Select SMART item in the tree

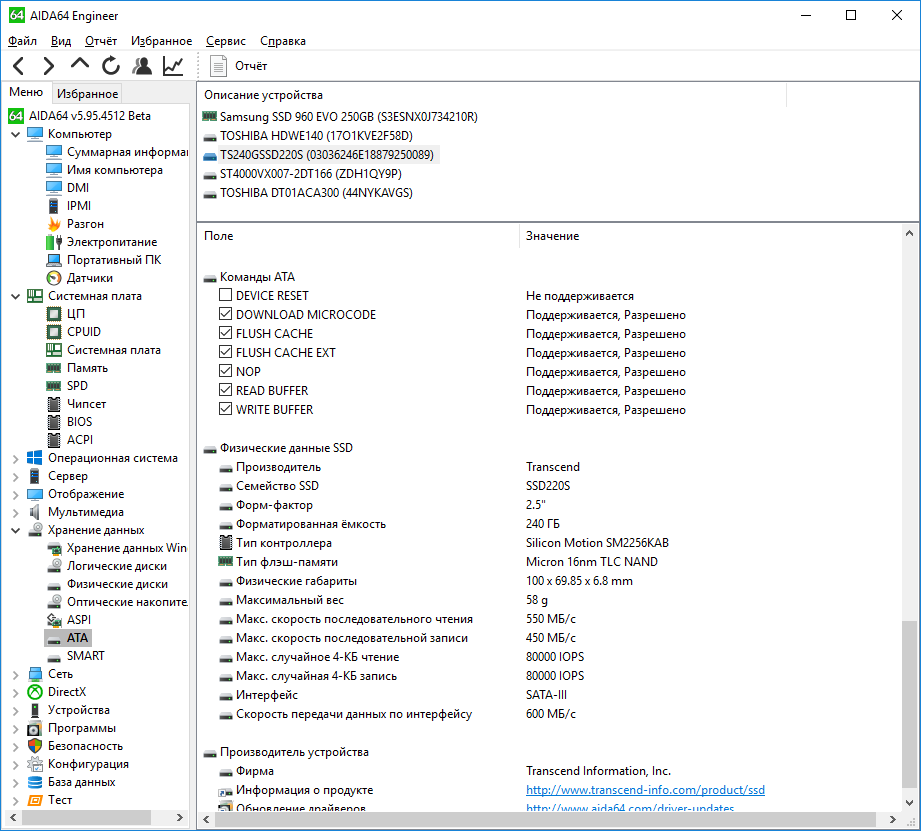(x=85, y=656)
